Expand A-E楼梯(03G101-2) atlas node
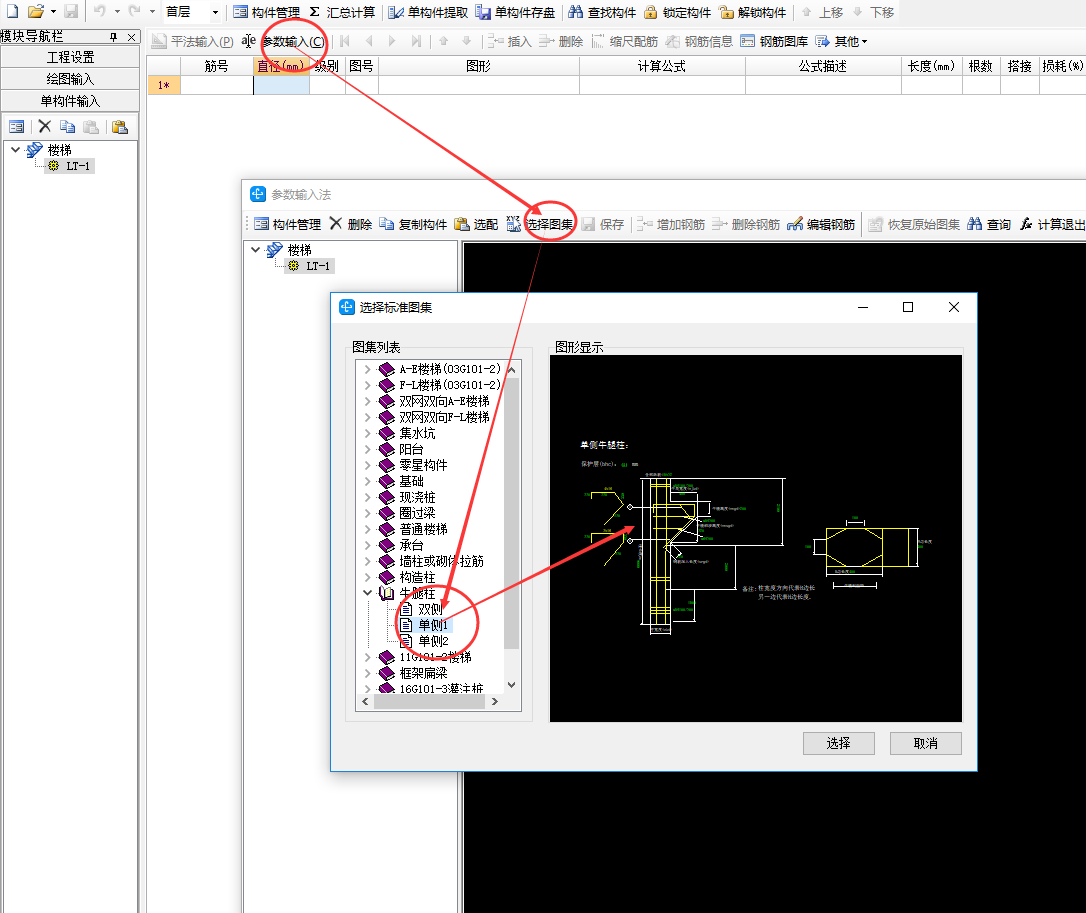Image resolution: width=1086 pixels, height=913 pixels. coord(368,369)
